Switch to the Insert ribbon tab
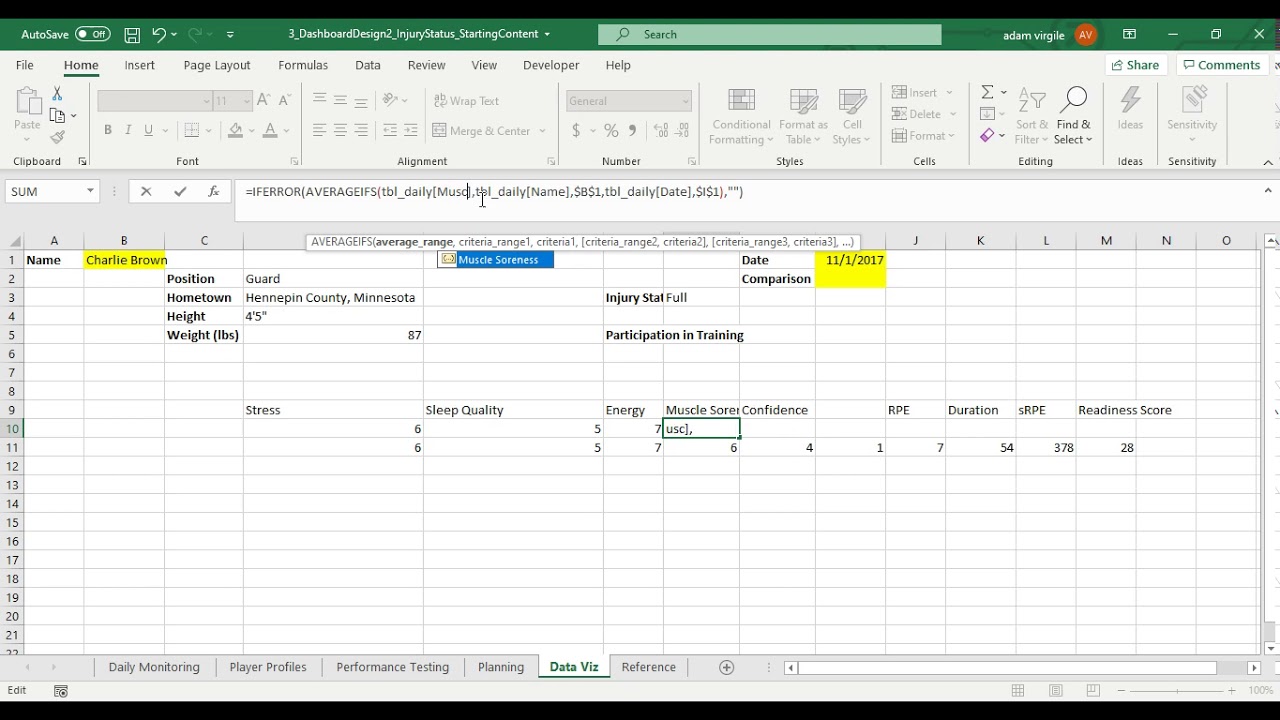 click(x=139, y=65)
